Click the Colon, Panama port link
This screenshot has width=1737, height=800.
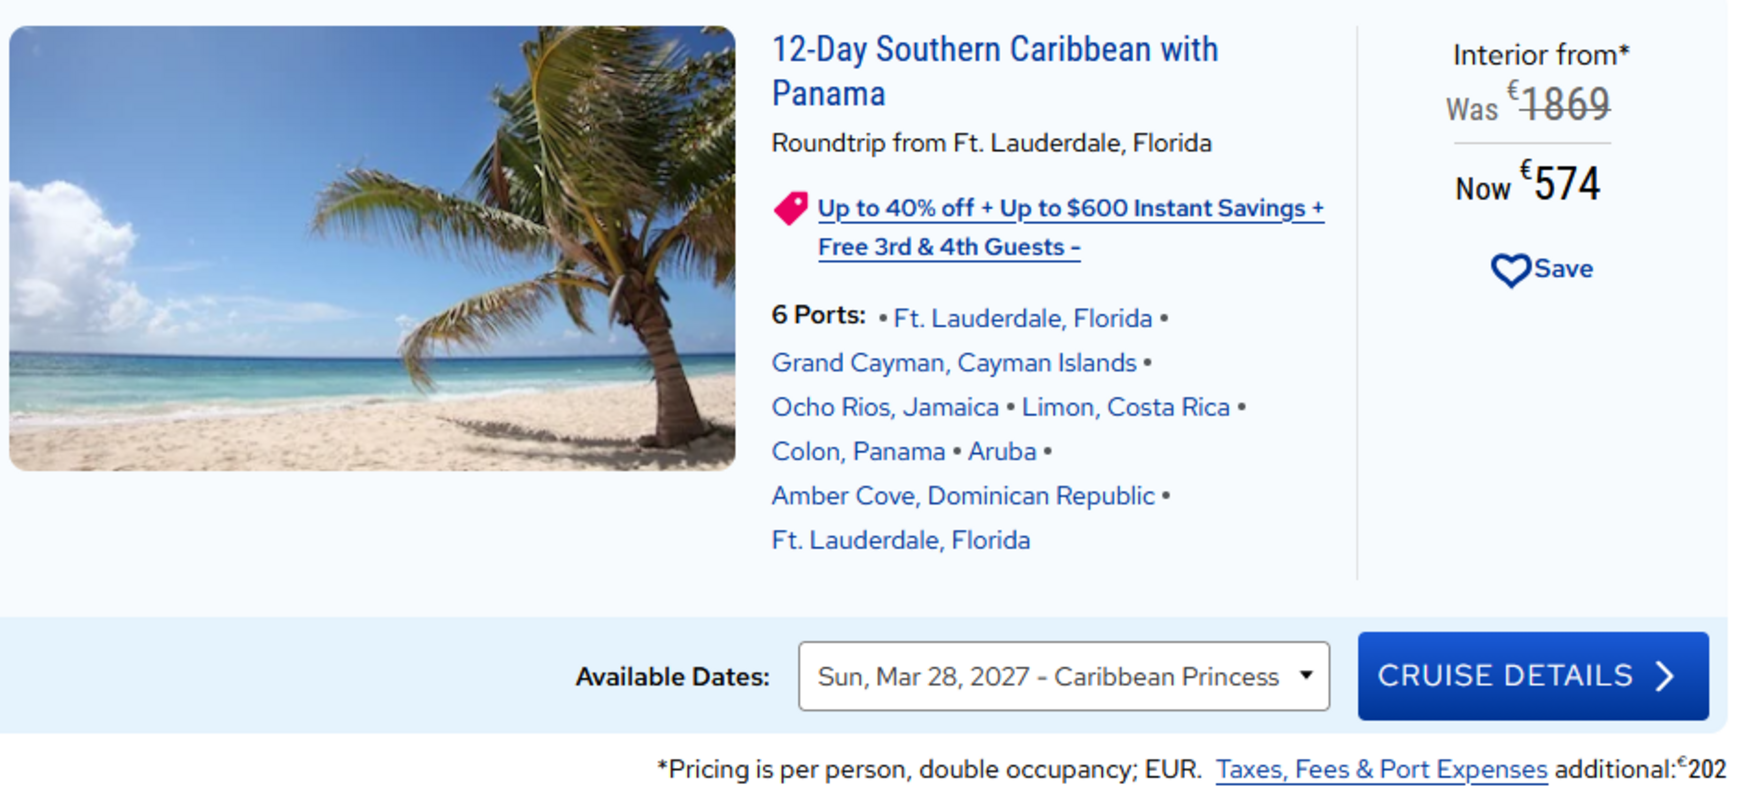coord(858,452)
